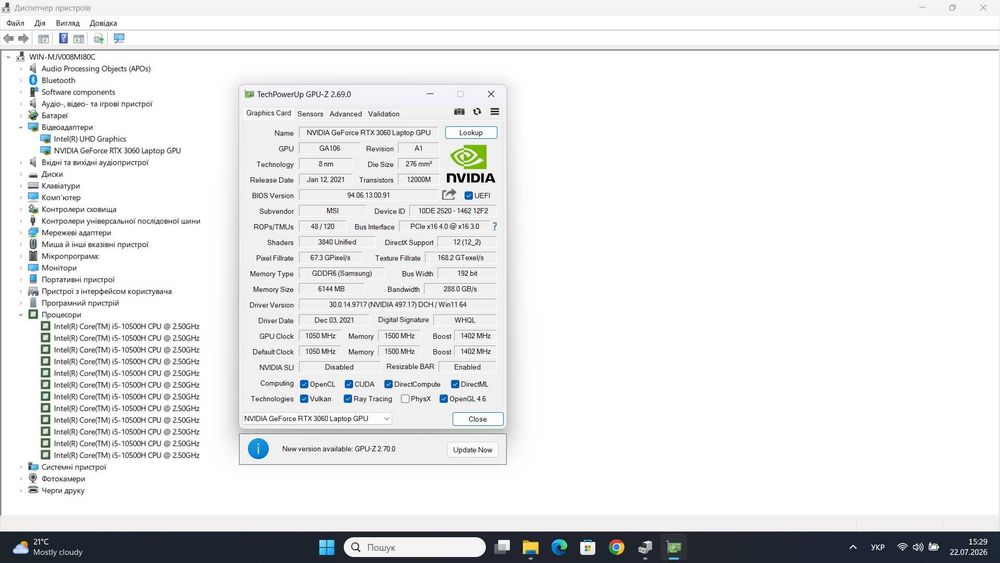Switch to the Sensors tab

pos(310,114)
